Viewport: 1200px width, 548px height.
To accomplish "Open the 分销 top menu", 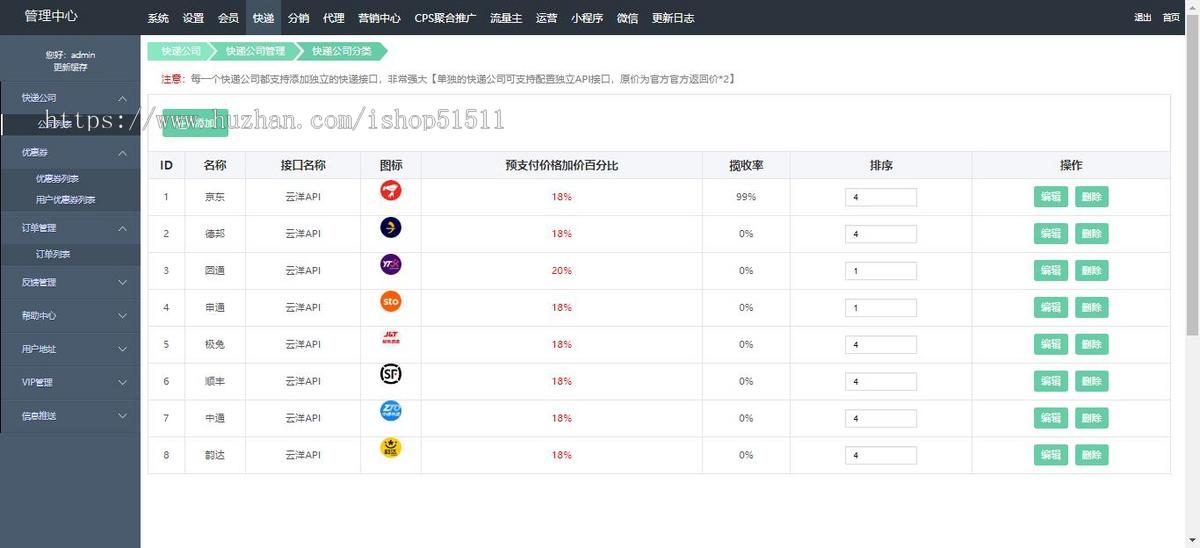I will pos(298,18).
